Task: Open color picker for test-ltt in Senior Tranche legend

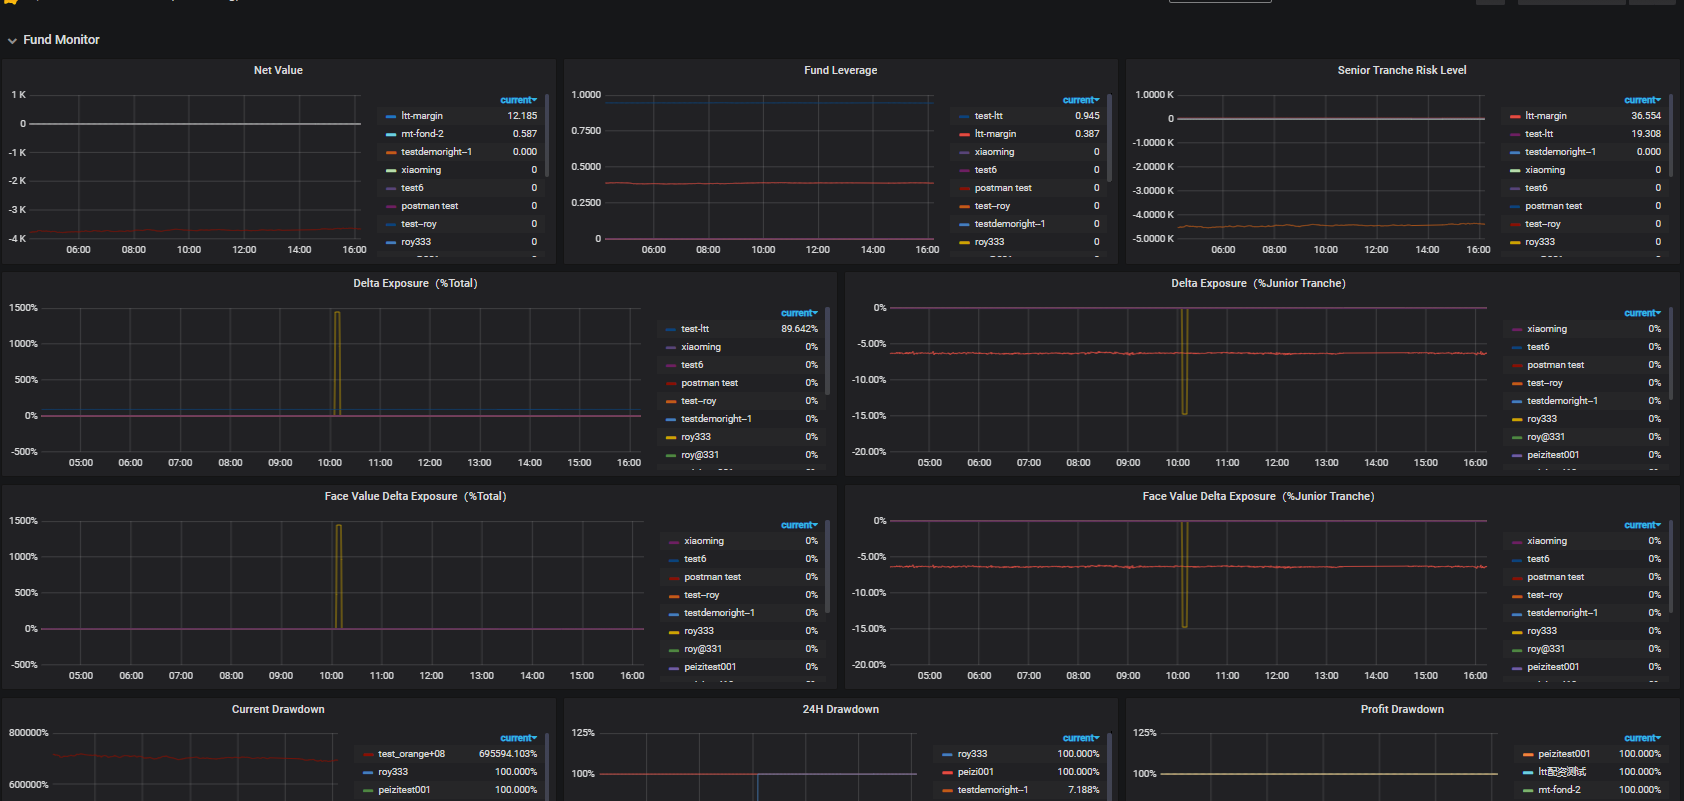Action: (1515, 135)
